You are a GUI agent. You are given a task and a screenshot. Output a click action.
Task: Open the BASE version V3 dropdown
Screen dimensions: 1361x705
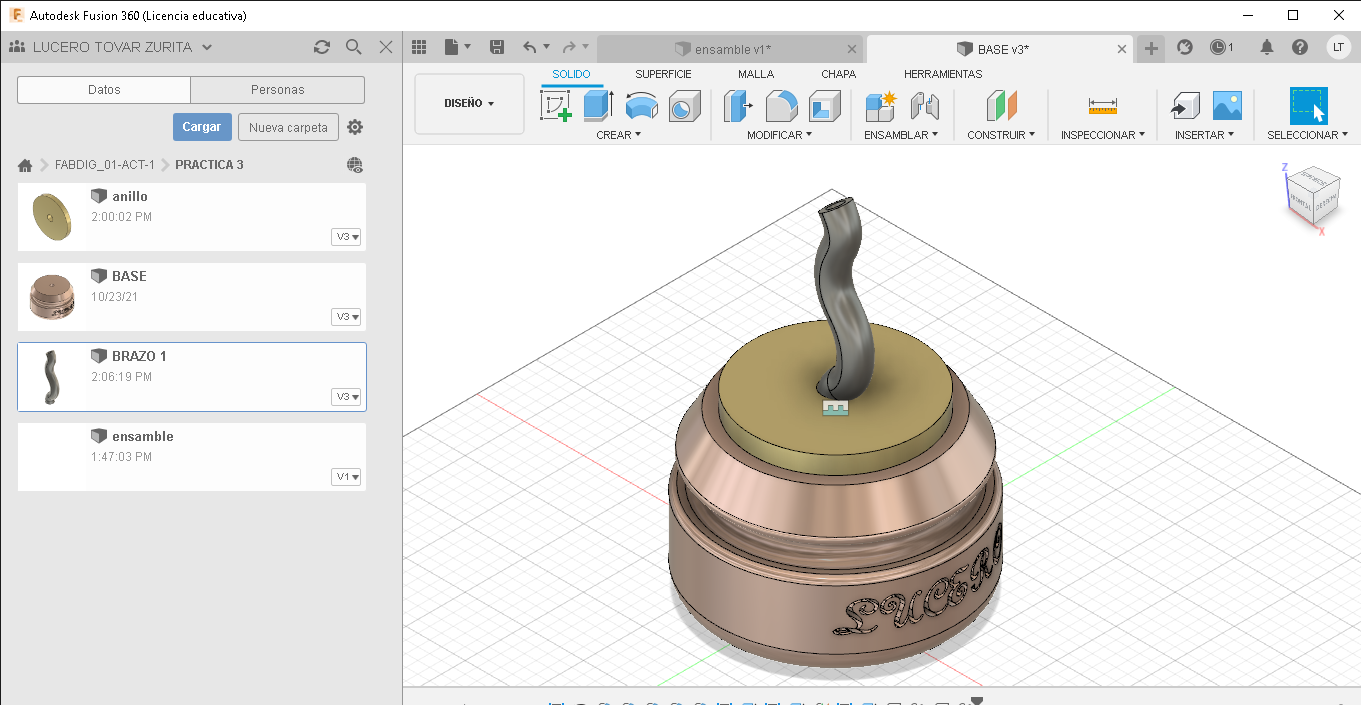coord(346,317)
